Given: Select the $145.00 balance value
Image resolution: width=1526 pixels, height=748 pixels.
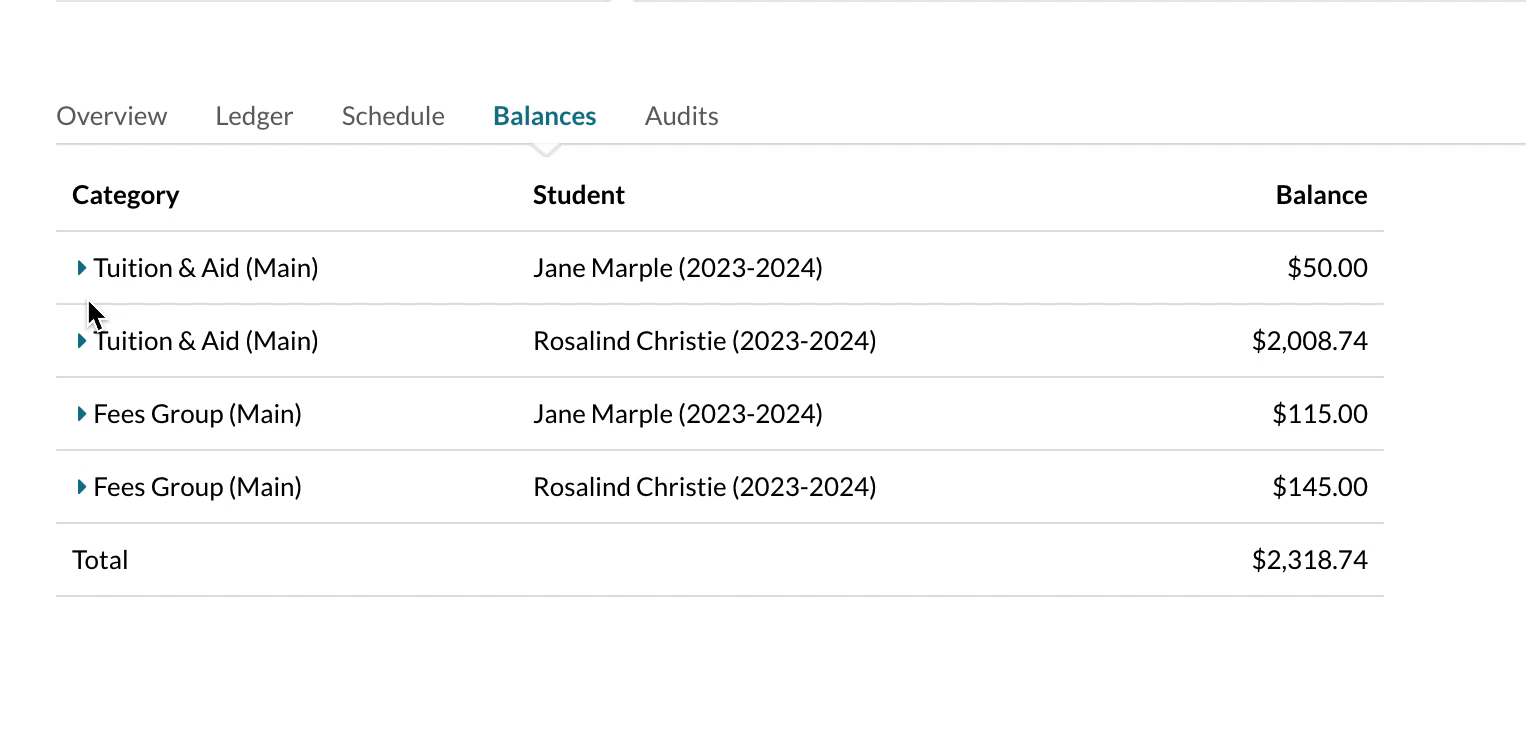Looking at the screenshot, I should click(x=1319, y=487).
